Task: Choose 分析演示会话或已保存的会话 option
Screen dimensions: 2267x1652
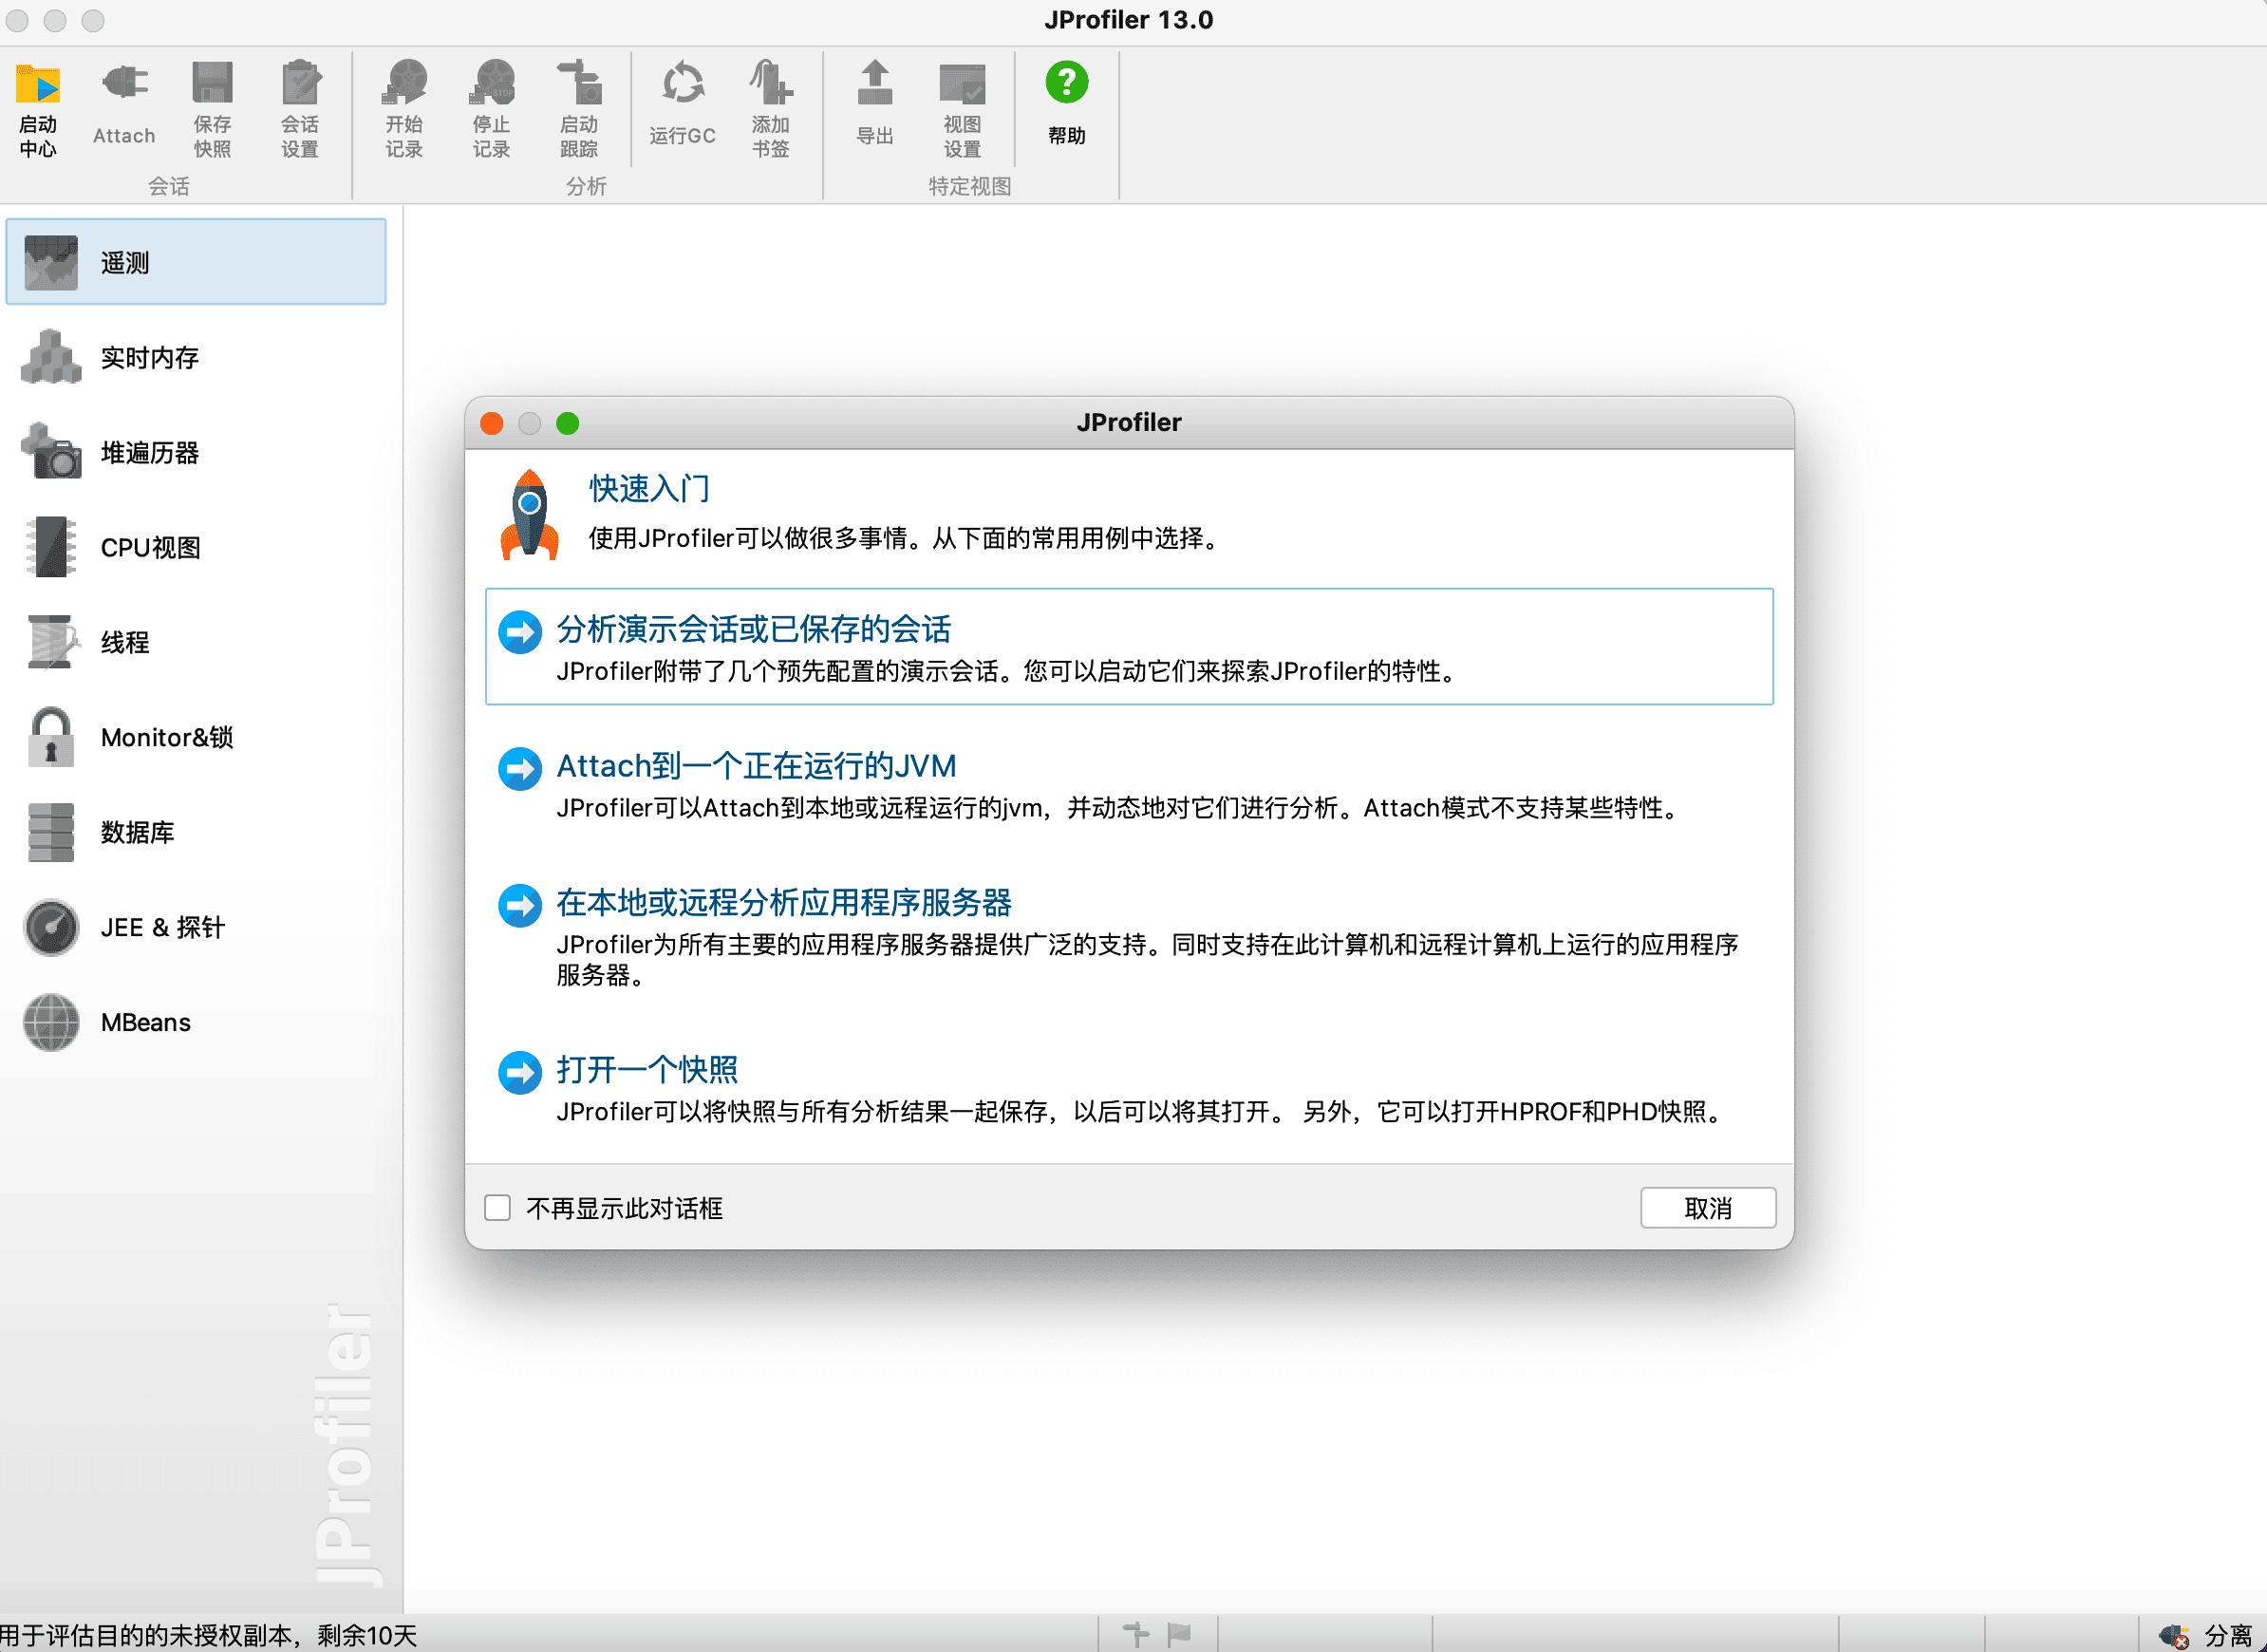Action: (753, 630)
